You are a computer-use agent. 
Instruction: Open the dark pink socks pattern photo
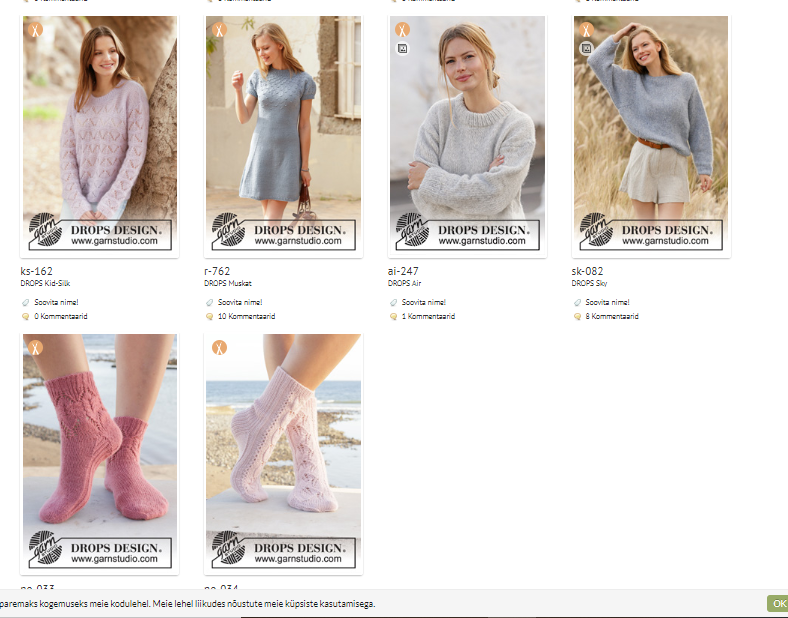pyautogui.click(x=100, y=454)
